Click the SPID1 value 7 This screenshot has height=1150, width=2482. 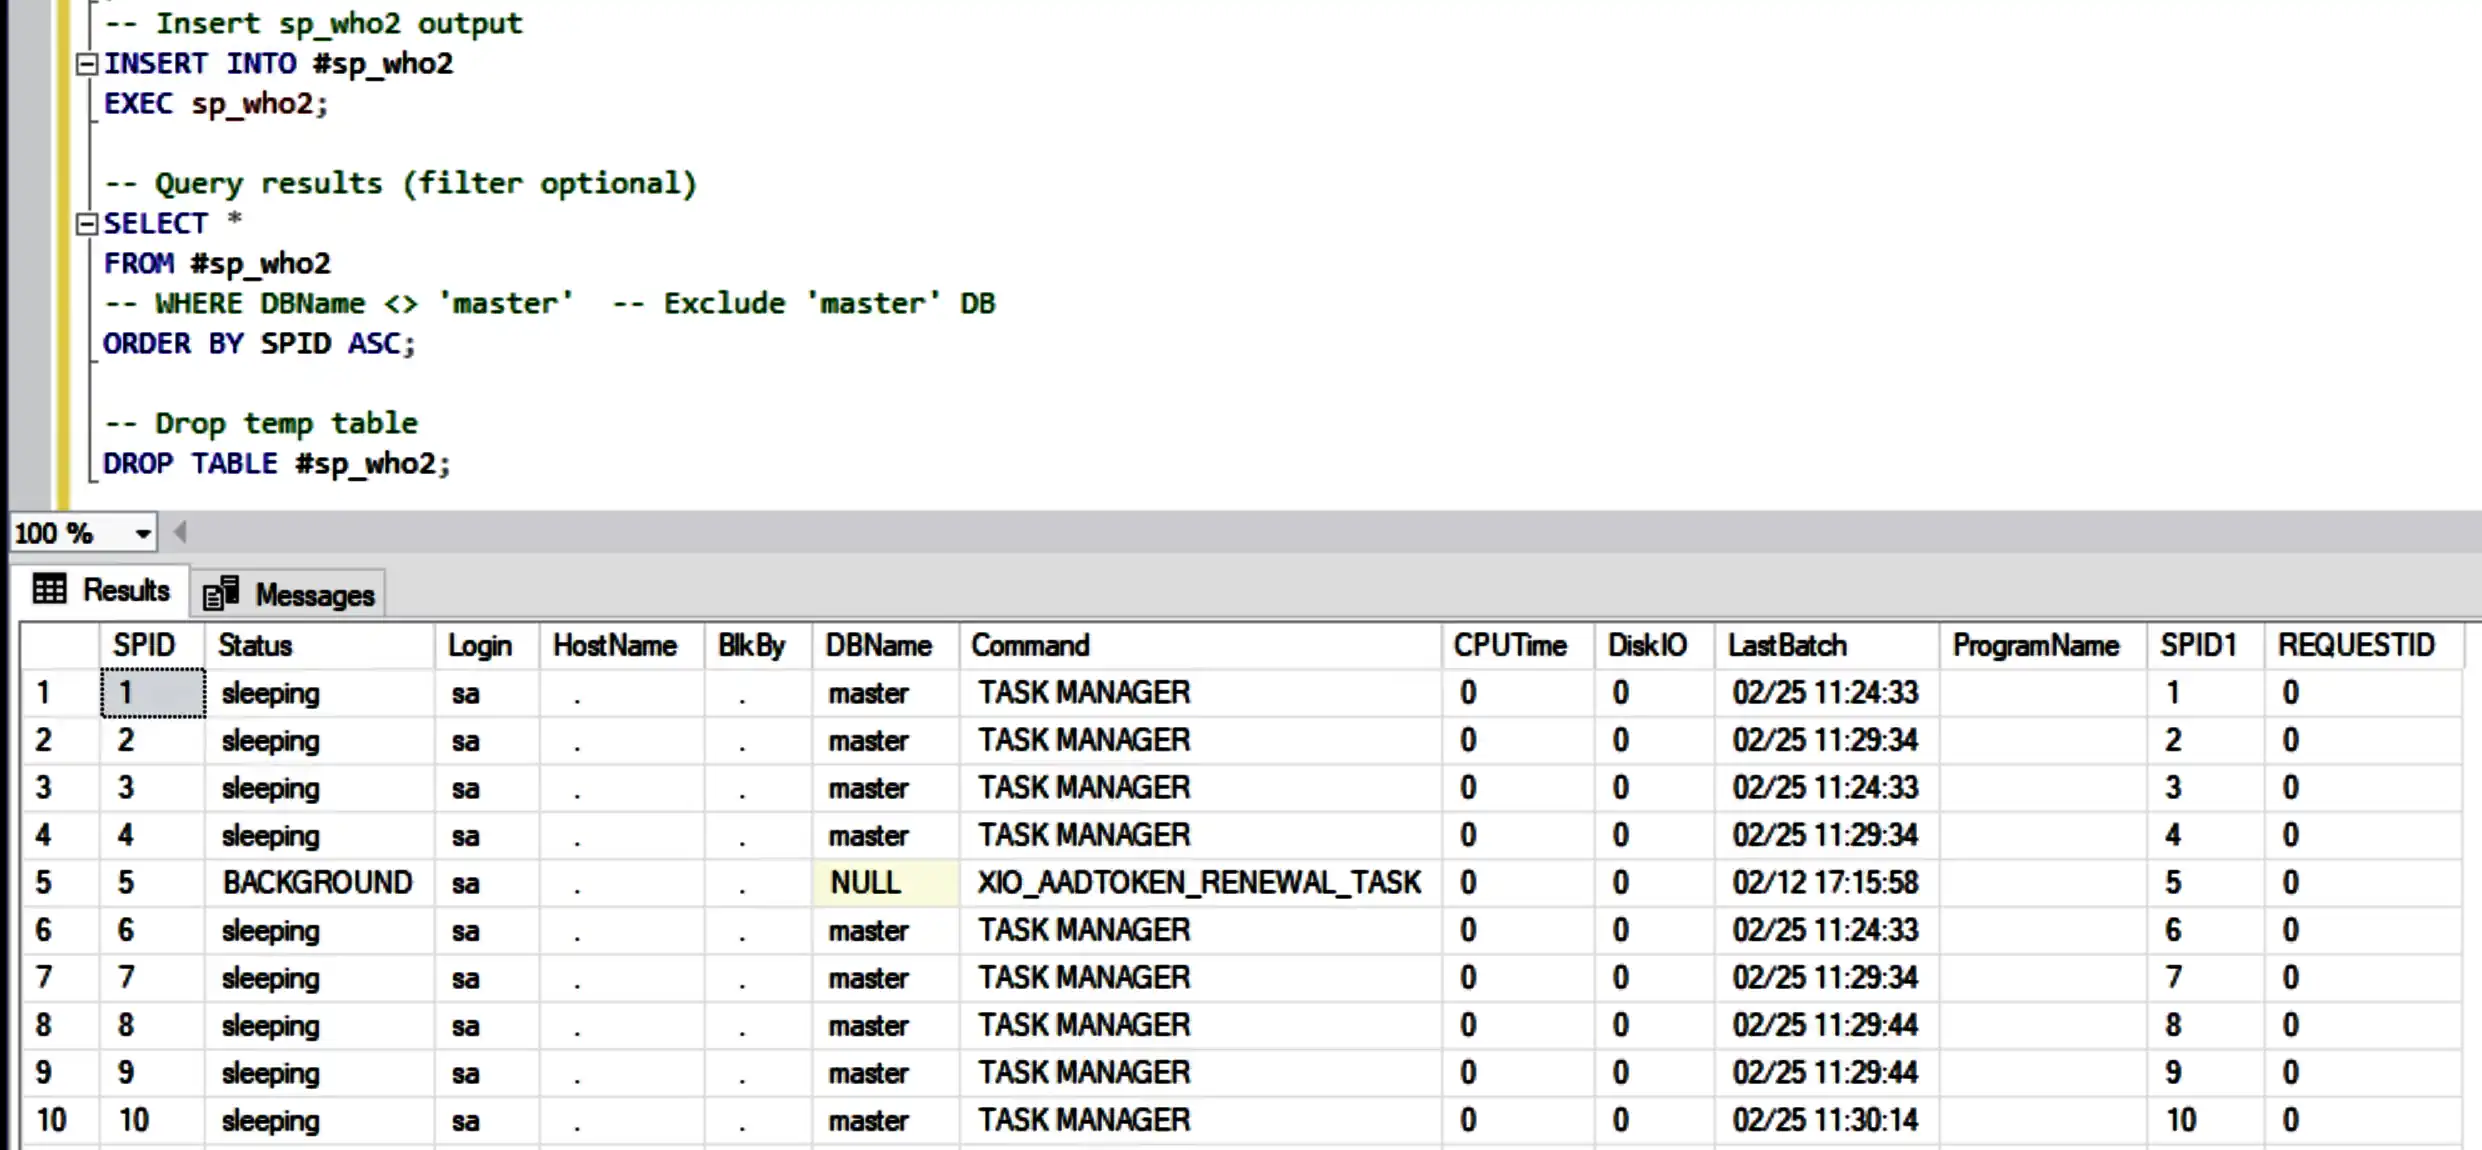click(2205, 978)
